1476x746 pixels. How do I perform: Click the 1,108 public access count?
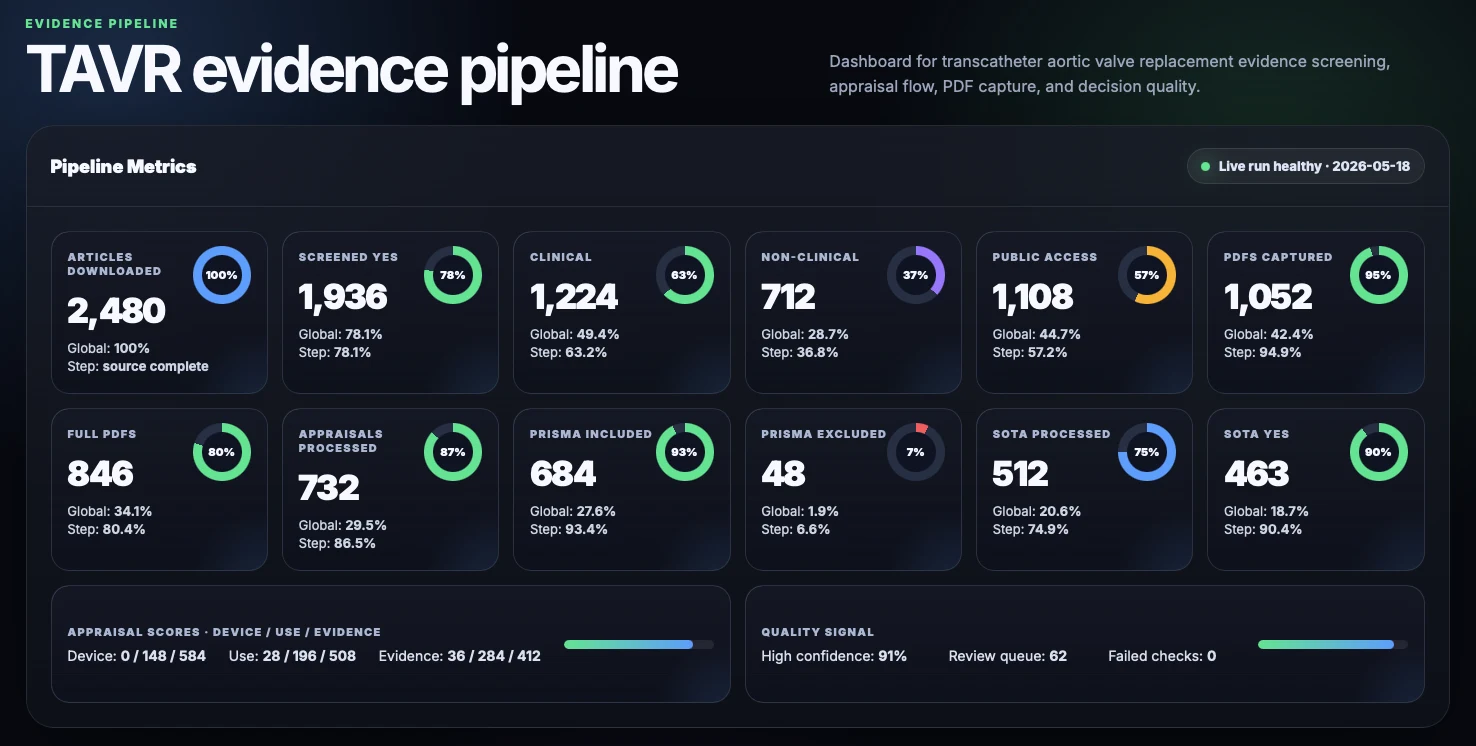pos(1033,297)
